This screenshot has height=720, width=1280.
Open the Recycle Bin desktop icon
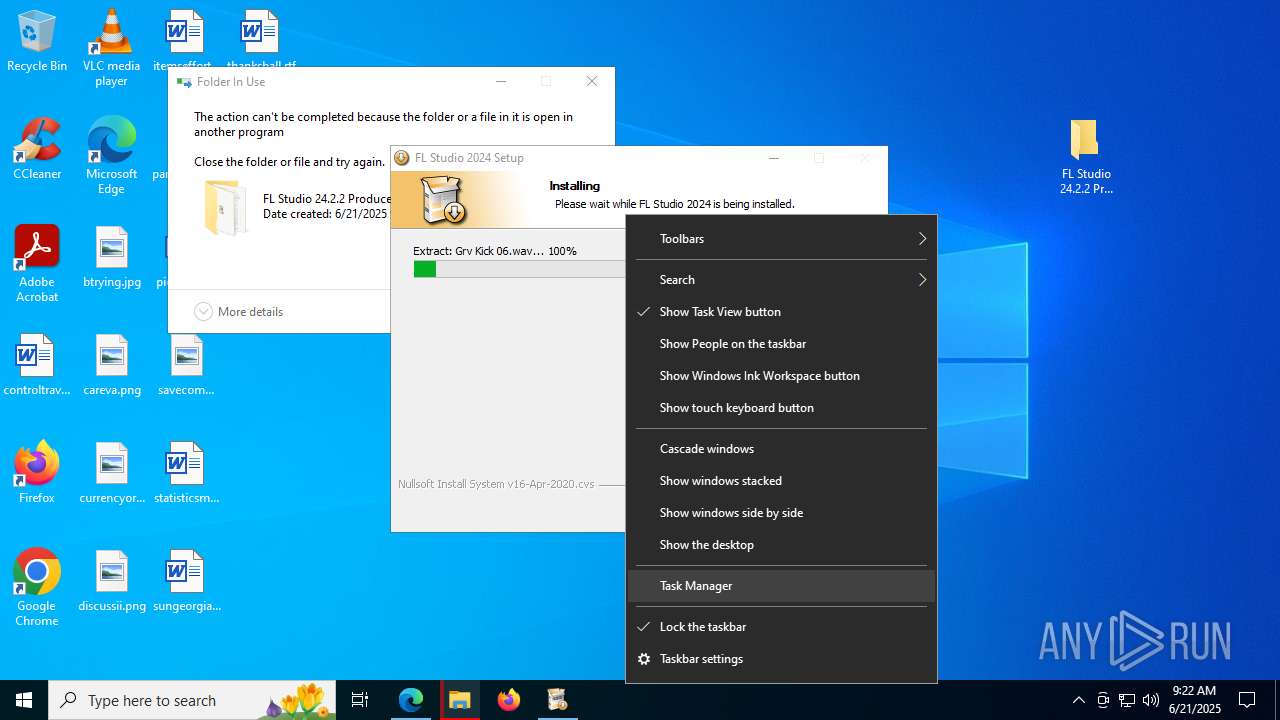pyautogui.click(x=37, y=41)
